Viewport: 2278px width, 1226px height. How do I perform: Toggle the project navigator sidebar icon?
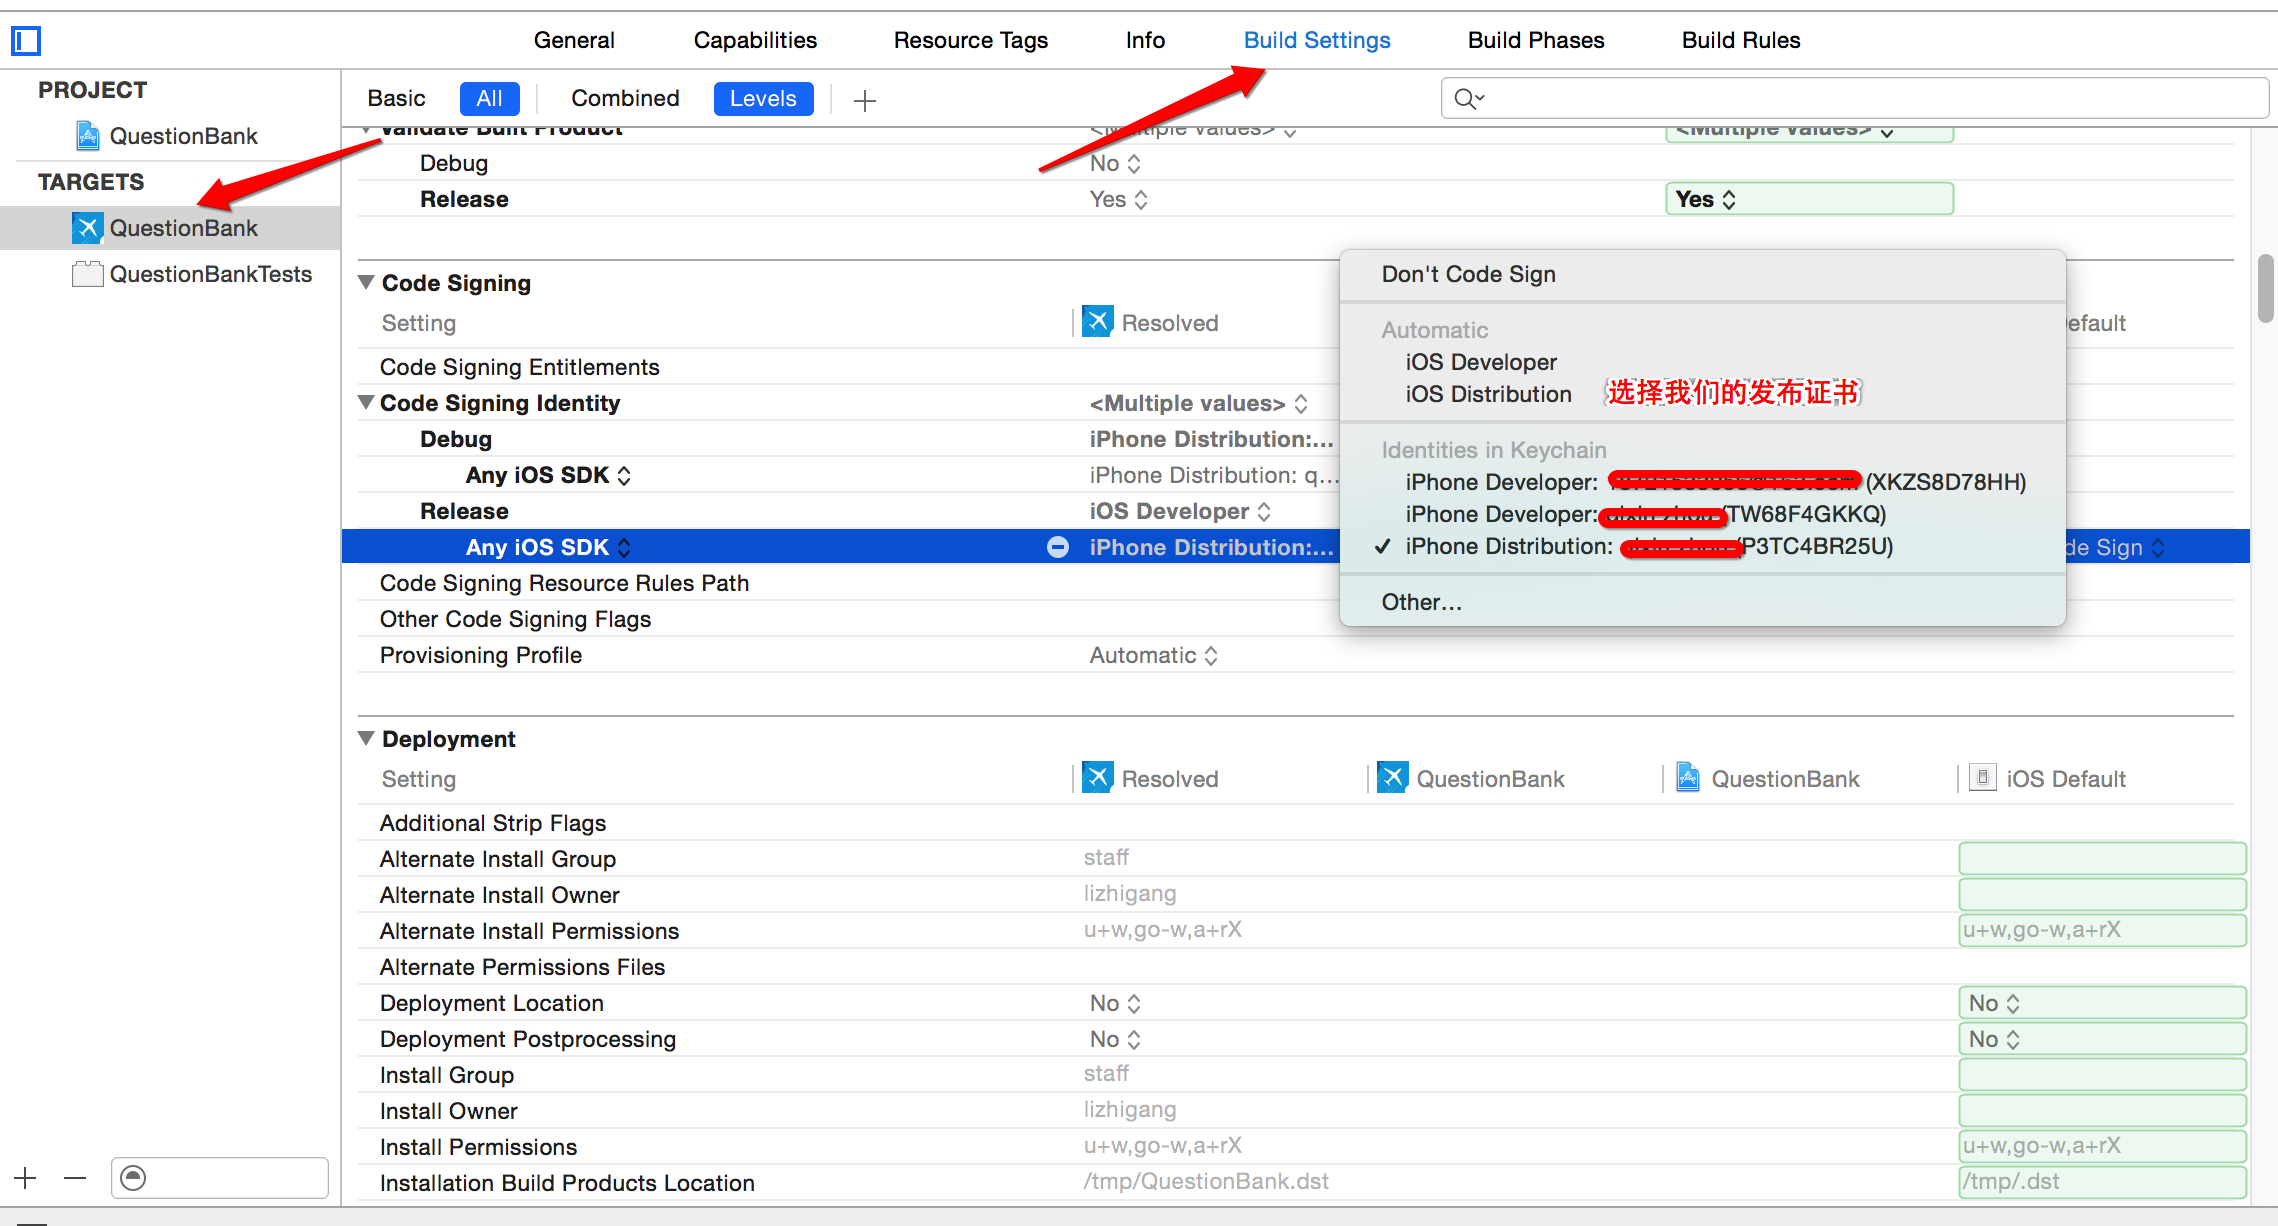pyautogui.click(x=26, y=41)
